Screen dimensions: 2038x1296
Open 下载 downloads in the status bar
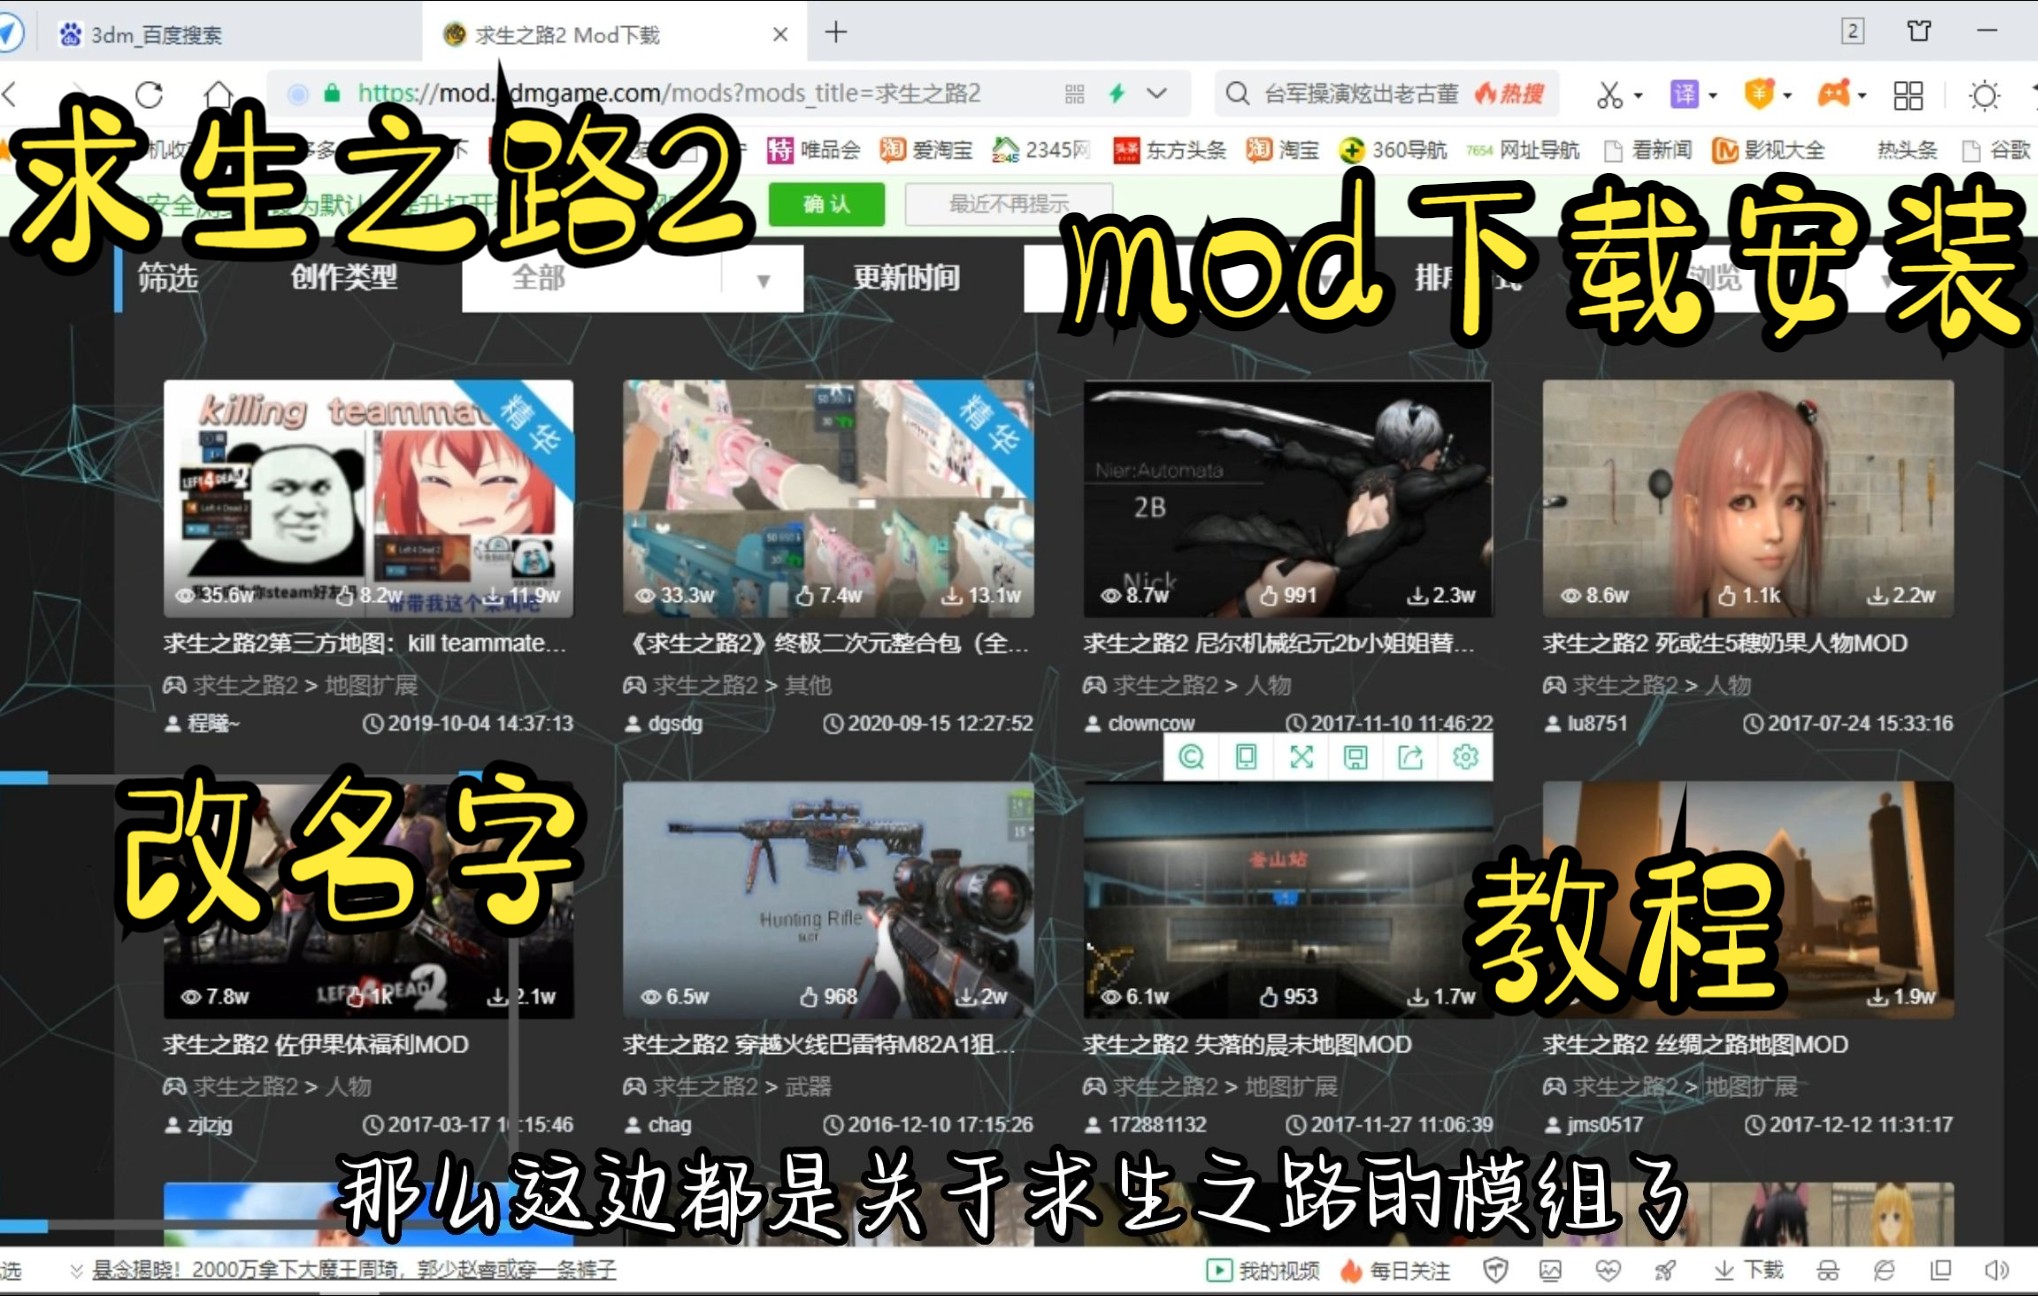[x=1749, y=1270]
